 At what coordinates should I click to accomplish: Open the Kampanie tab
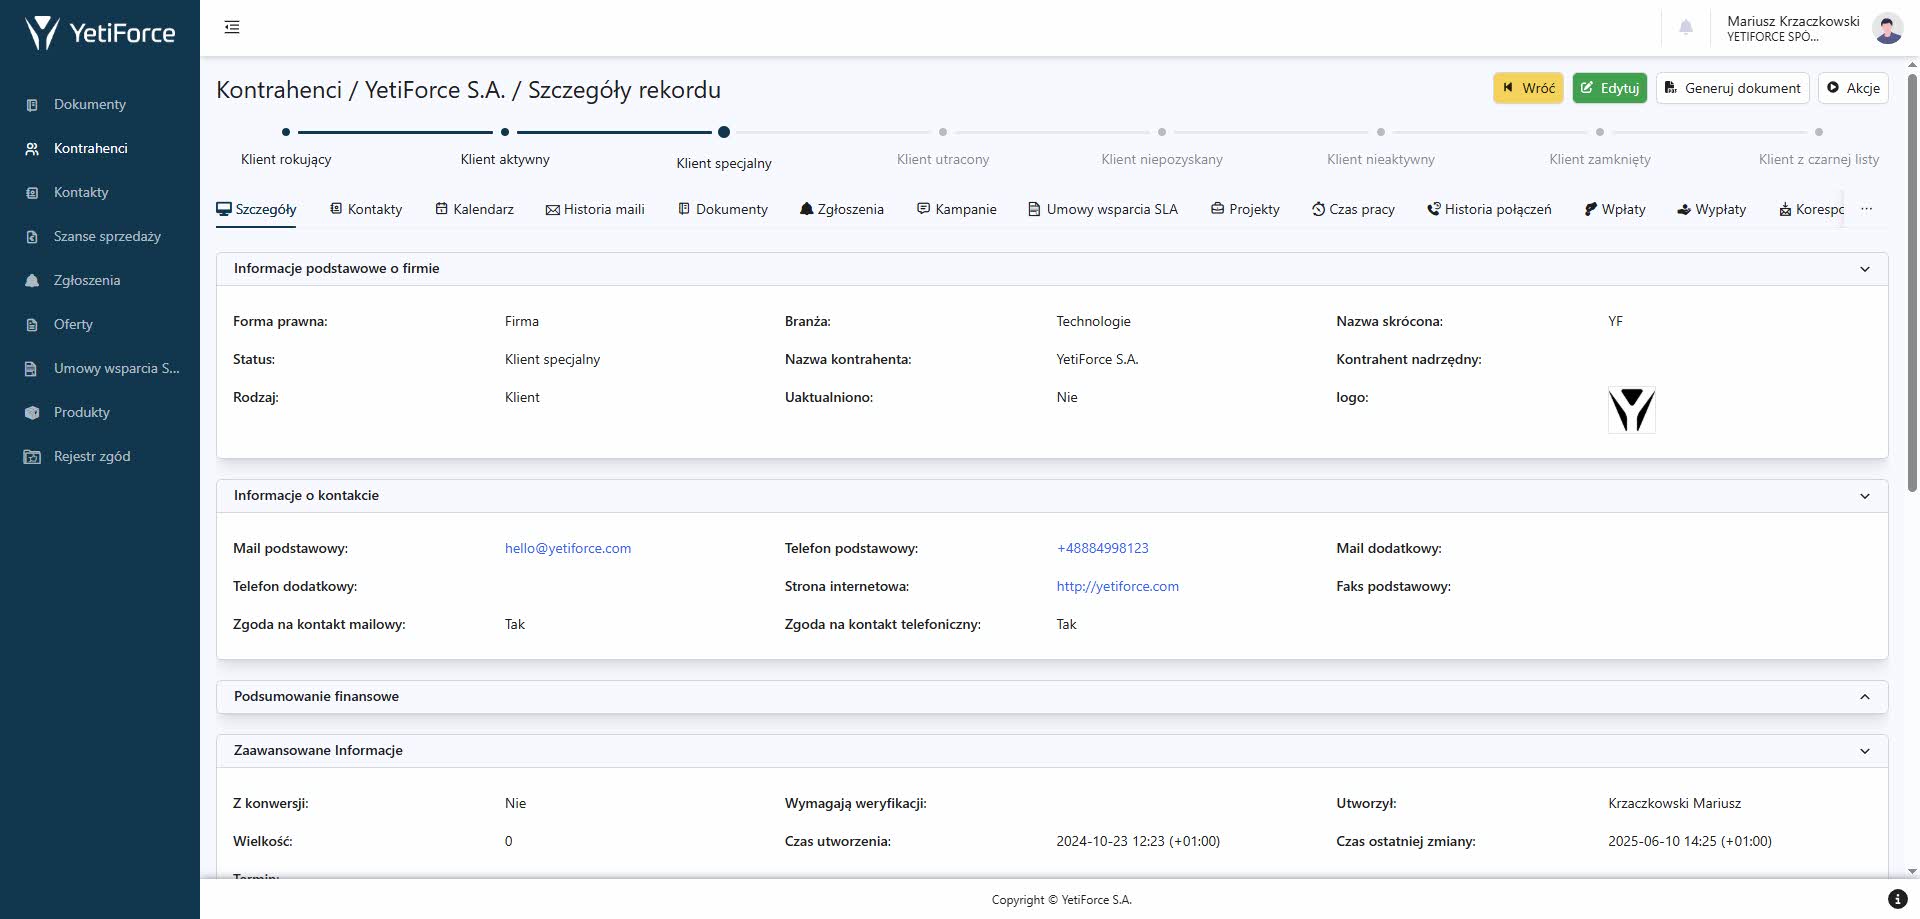957,209
